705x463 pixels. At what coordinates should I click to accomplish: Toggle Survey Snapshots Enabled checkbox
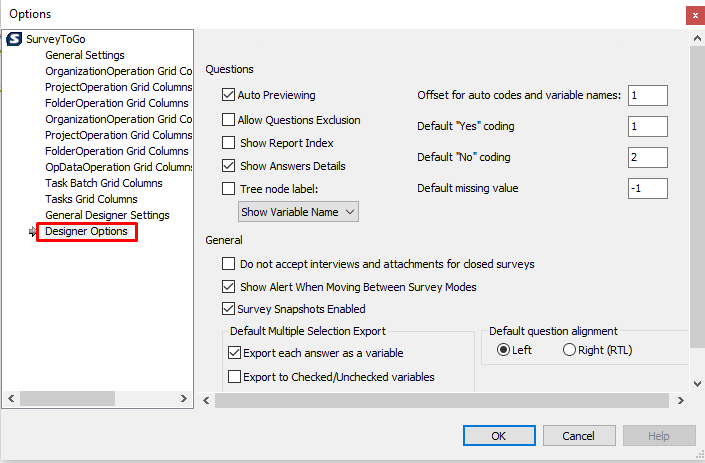pos(228,309)
